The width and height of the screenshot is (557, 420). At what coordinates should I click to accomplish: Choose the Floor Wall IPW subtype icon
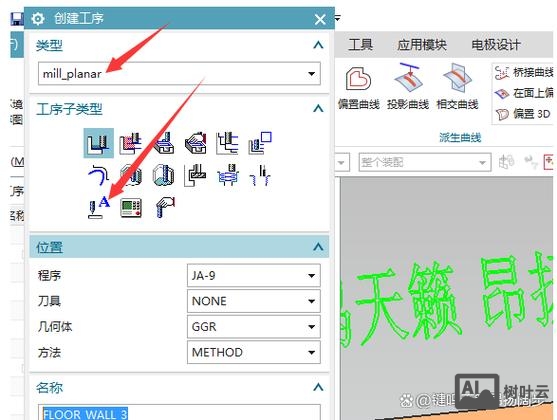130,143
